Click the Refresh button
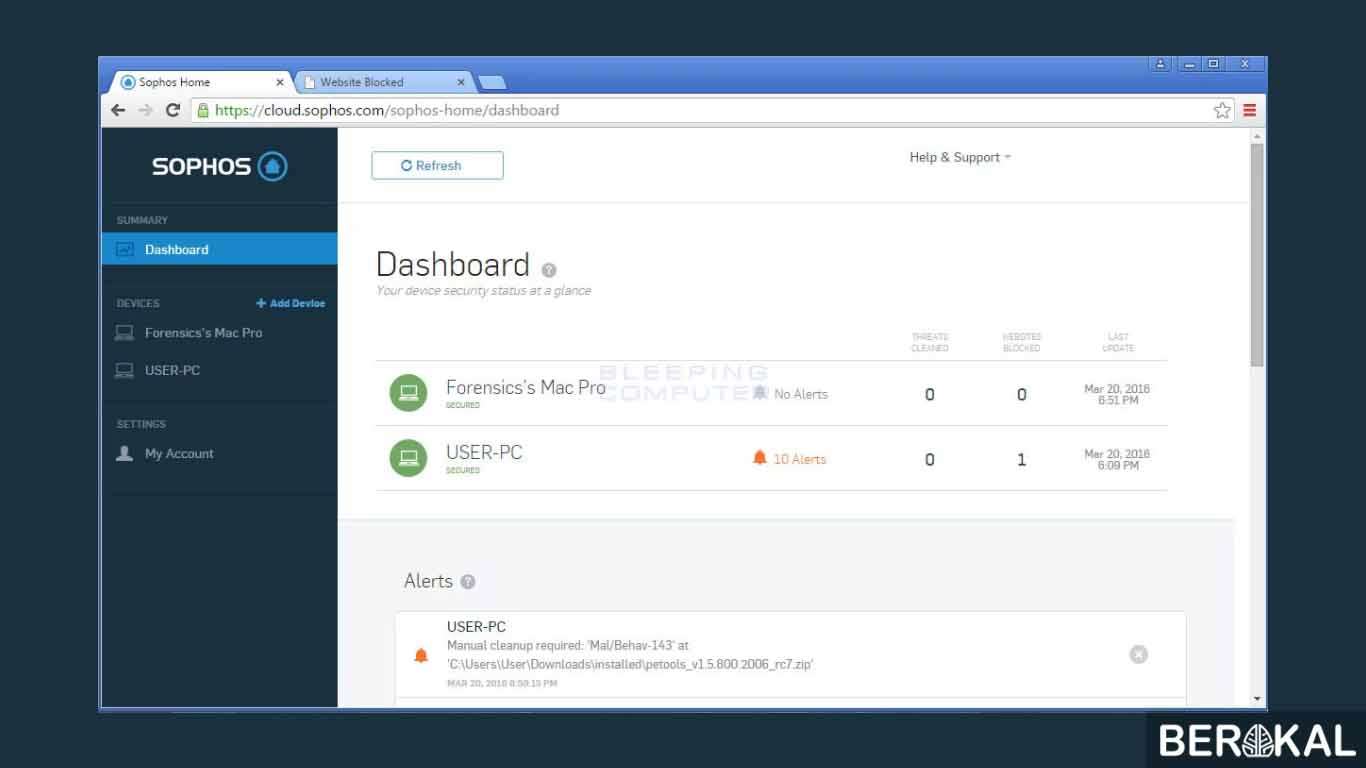This screenshot has width=1366, height=768. [437, 166]
